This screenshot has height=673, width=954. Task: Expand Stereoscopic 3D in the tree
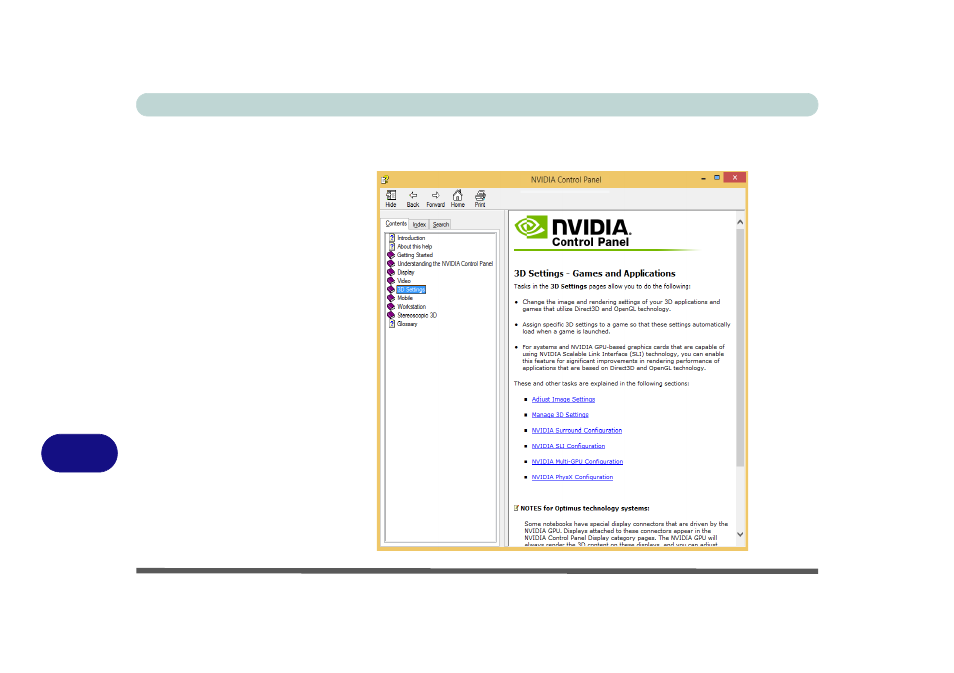pos(416,315)
